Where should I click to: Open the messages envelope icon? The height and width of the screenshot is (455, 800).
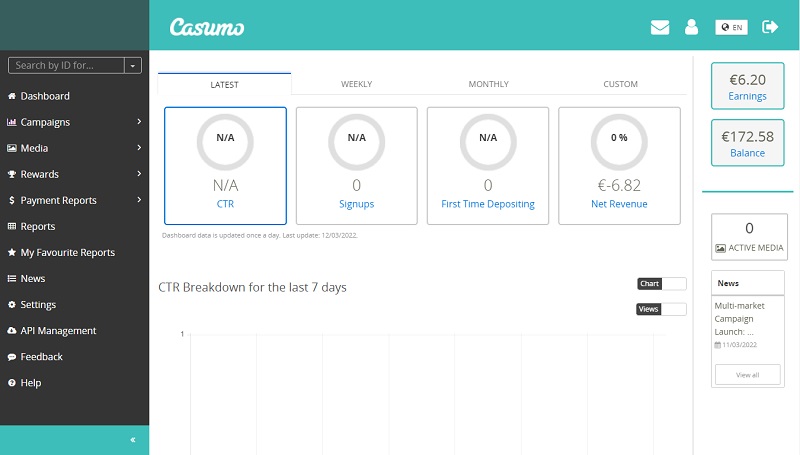point(660,27)
